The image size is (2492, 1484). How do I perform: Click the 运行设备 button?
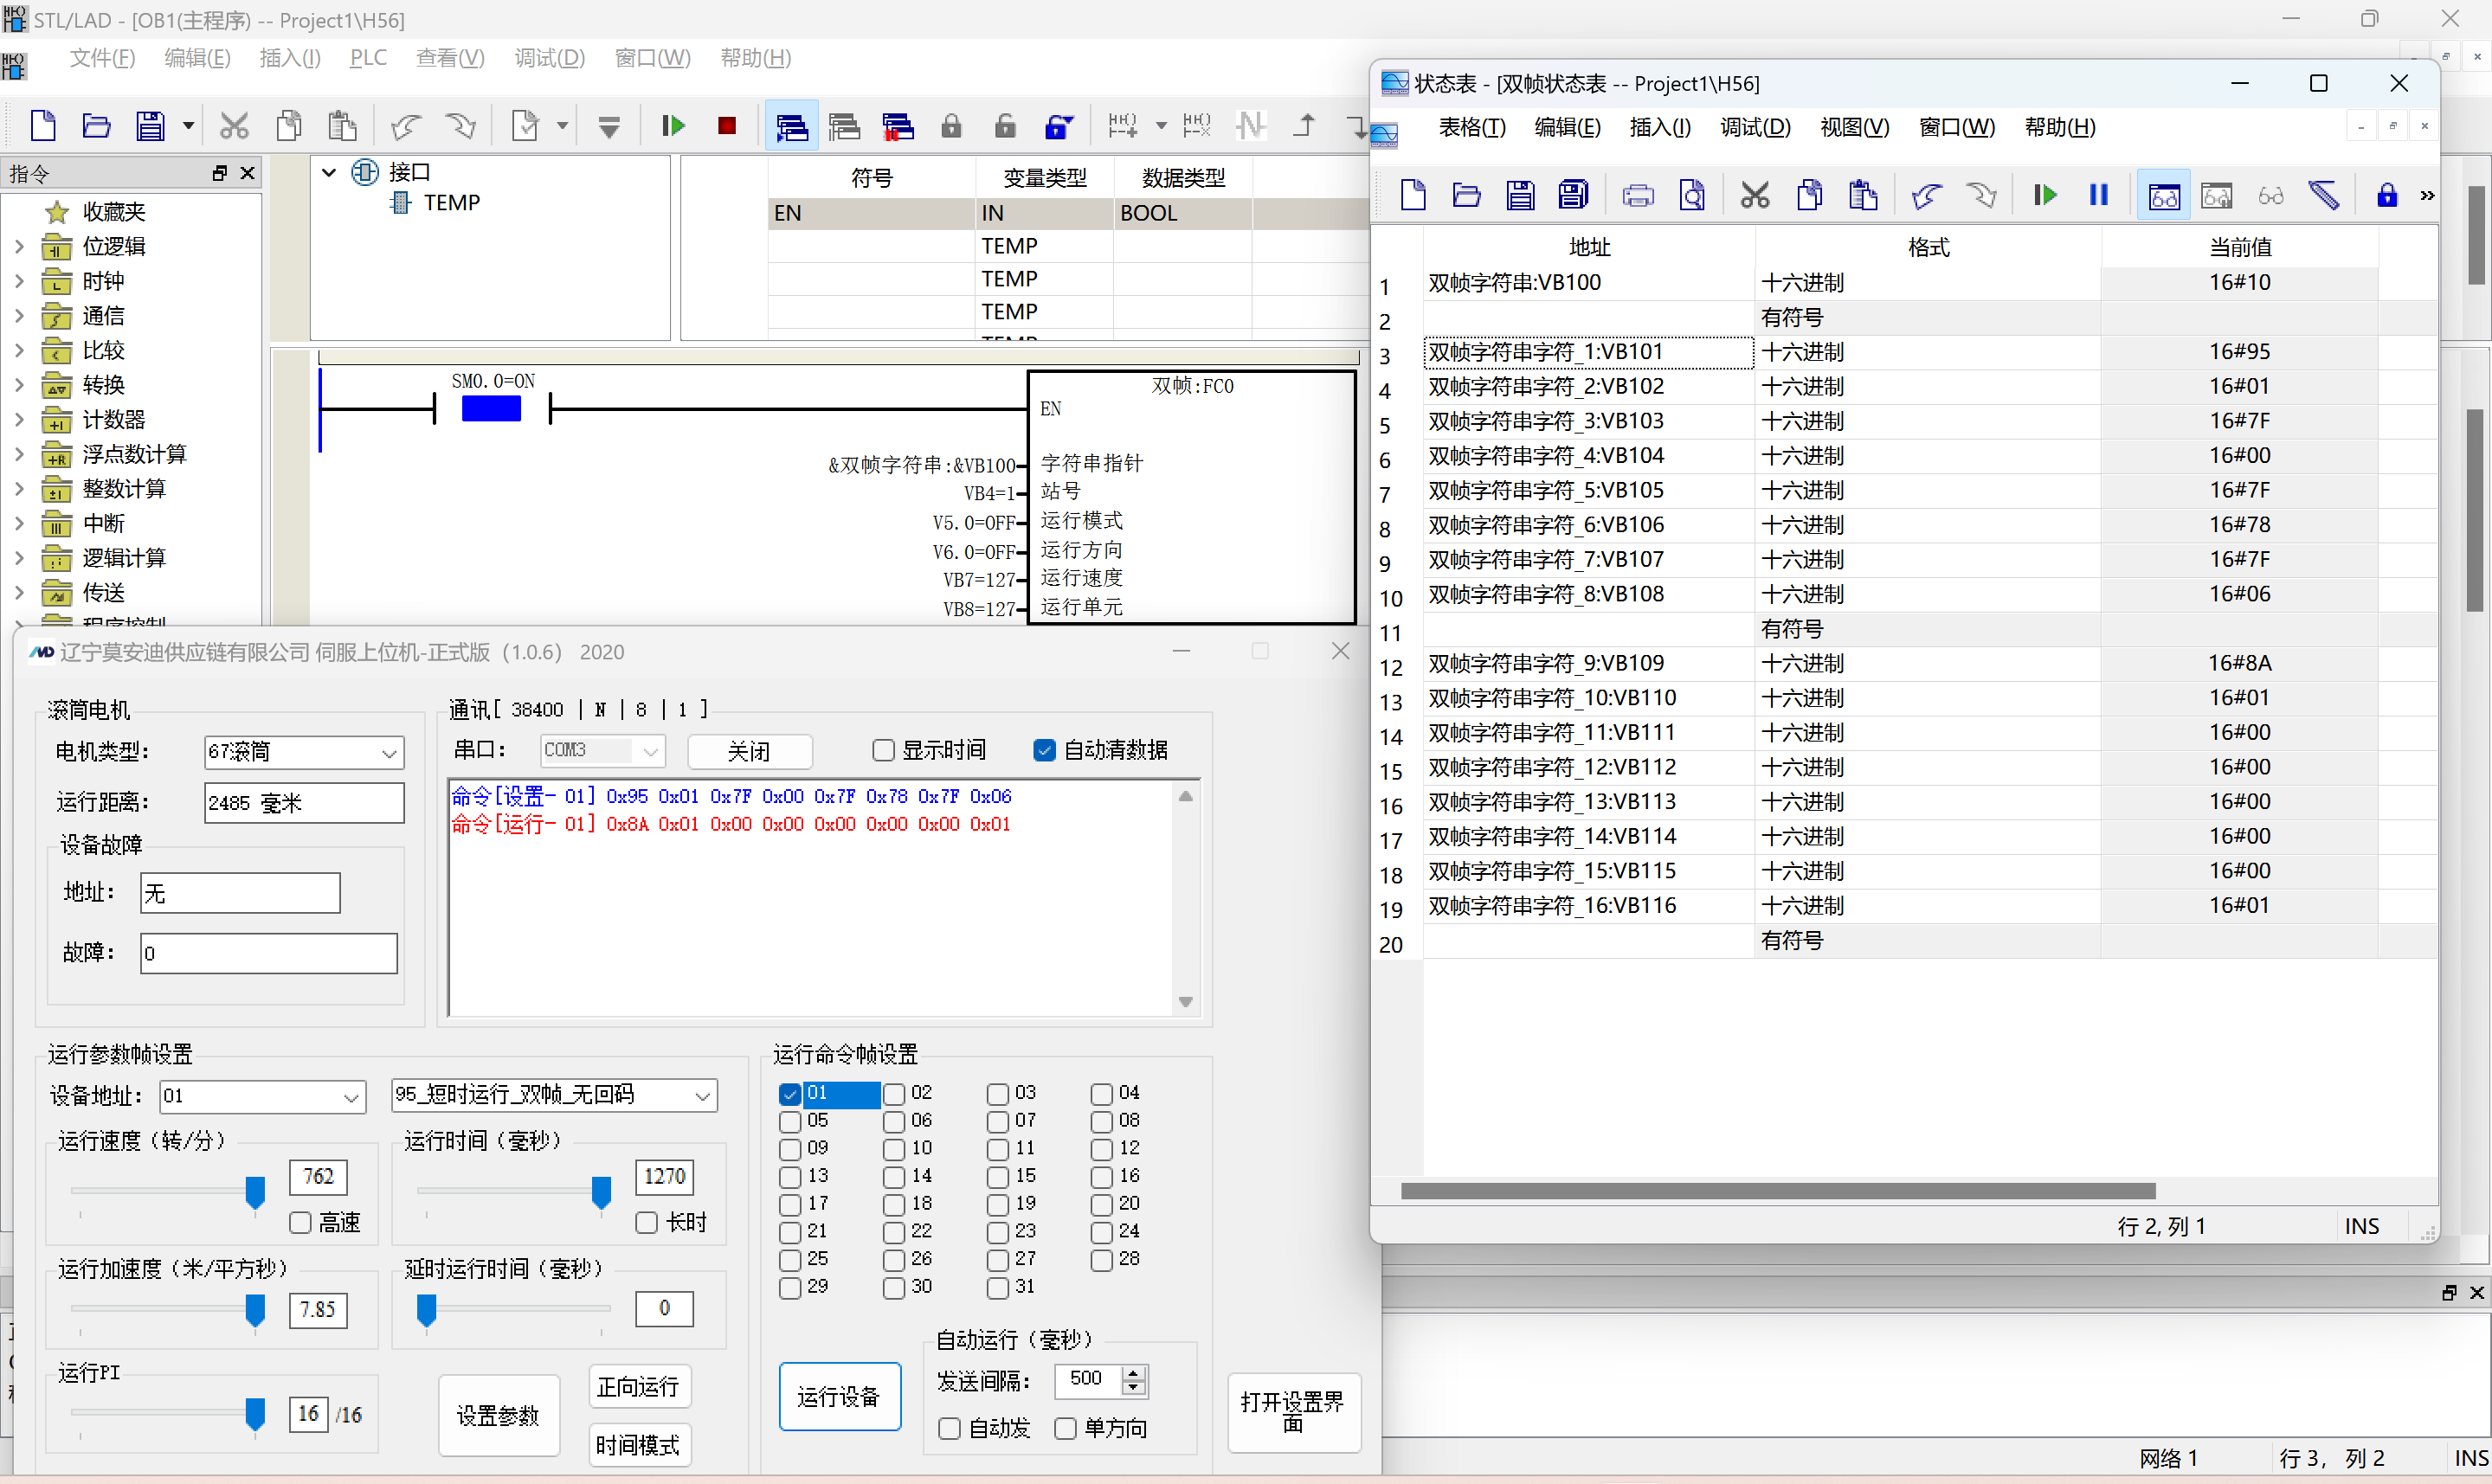839,1397
